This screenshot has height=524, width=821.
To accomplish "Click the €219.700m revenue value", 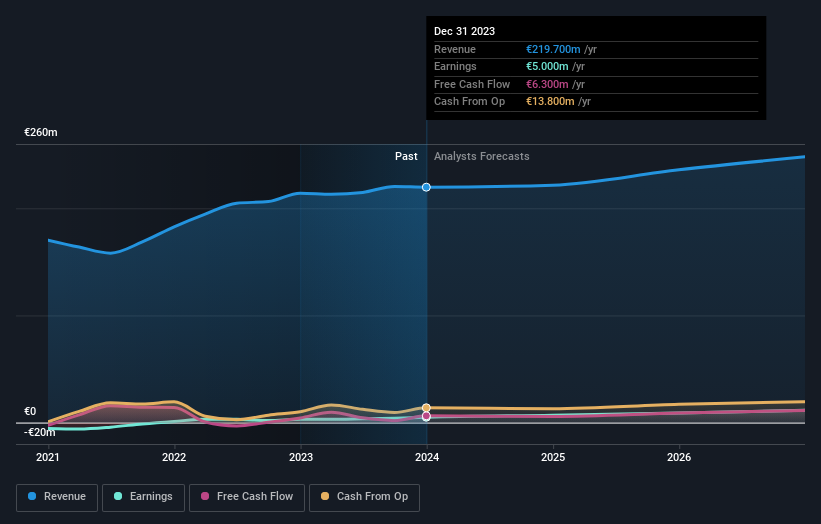I will click(553, 49).
